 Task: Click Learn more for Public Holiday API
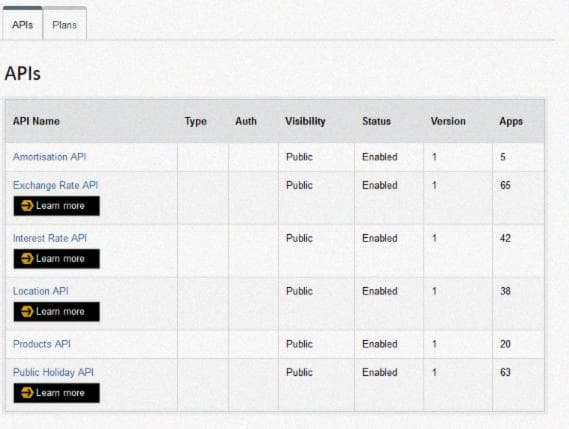pos(57,393)
